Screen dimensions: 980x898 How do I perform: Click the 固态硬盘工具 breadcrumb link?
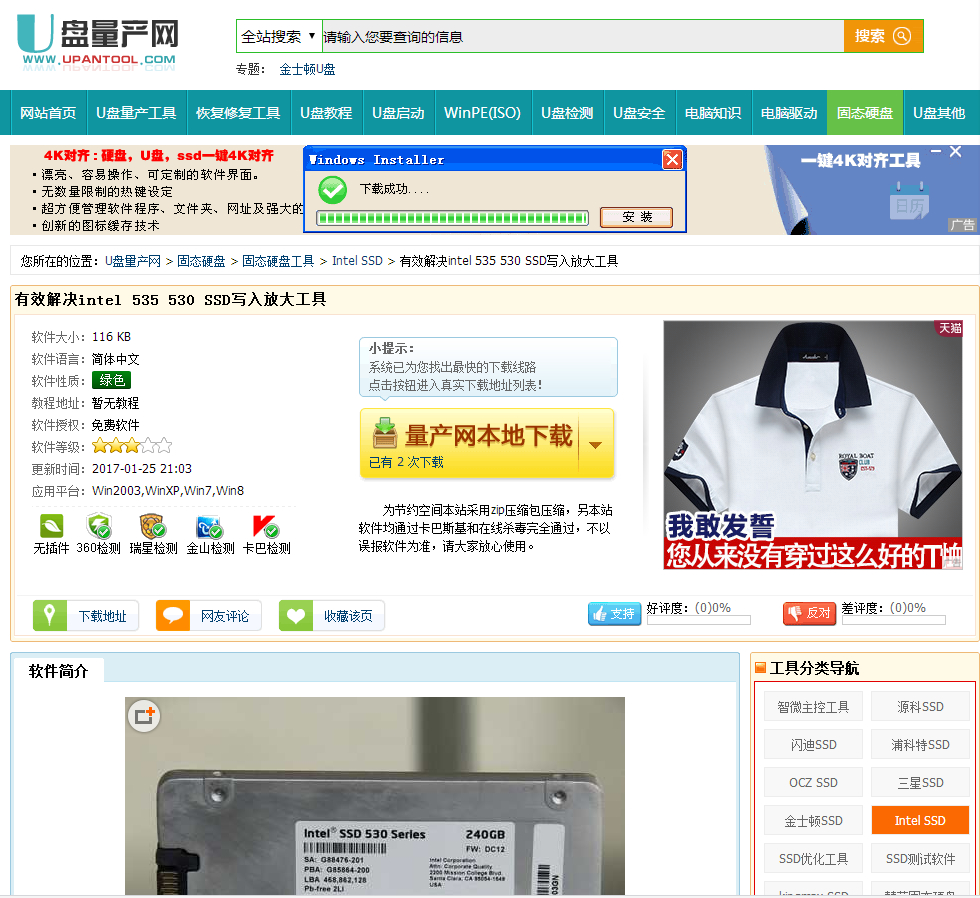tap(278, 261)
